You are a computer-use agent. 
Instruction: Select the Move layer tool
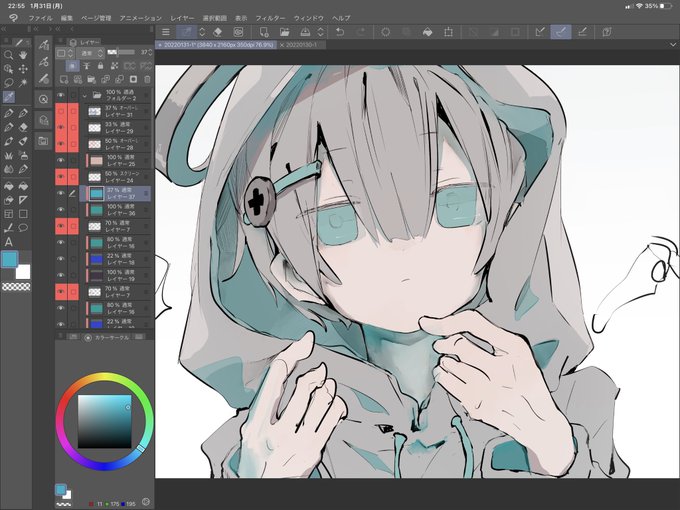[x=23, y=69]
